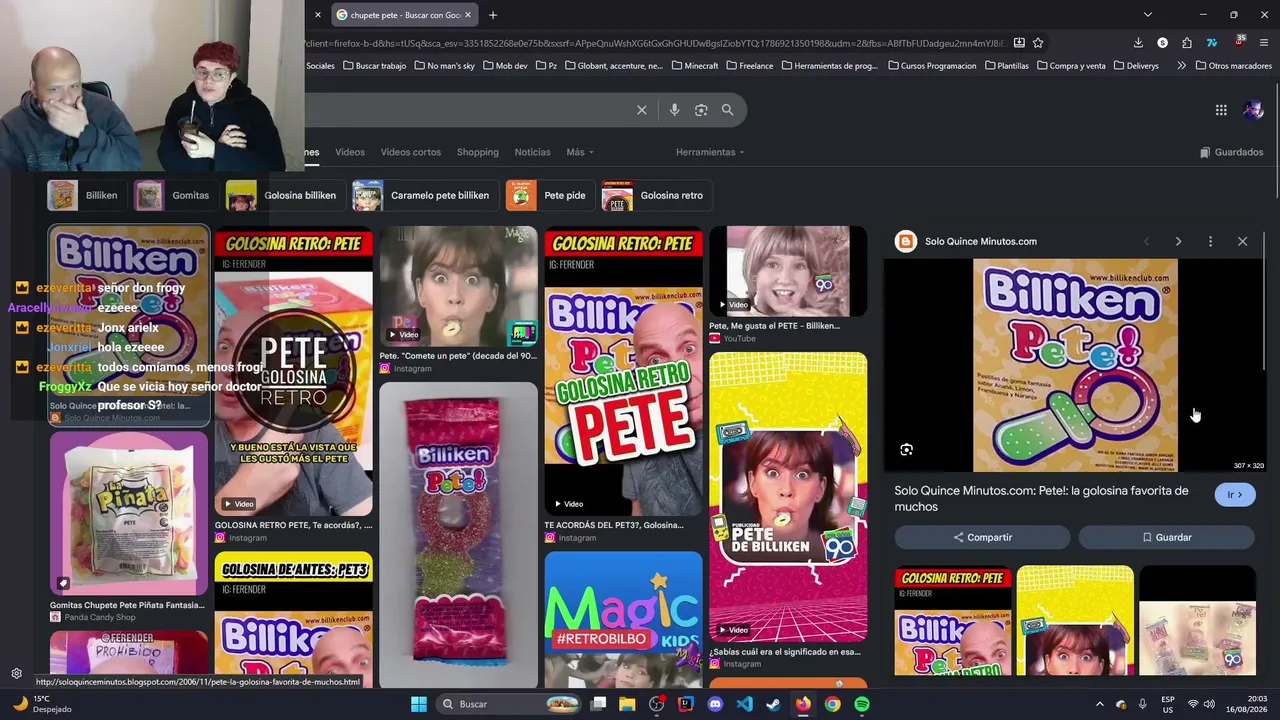Submit the search with the magnifier icon
The image size is (1280, 720).
click(x=728, y=110)
